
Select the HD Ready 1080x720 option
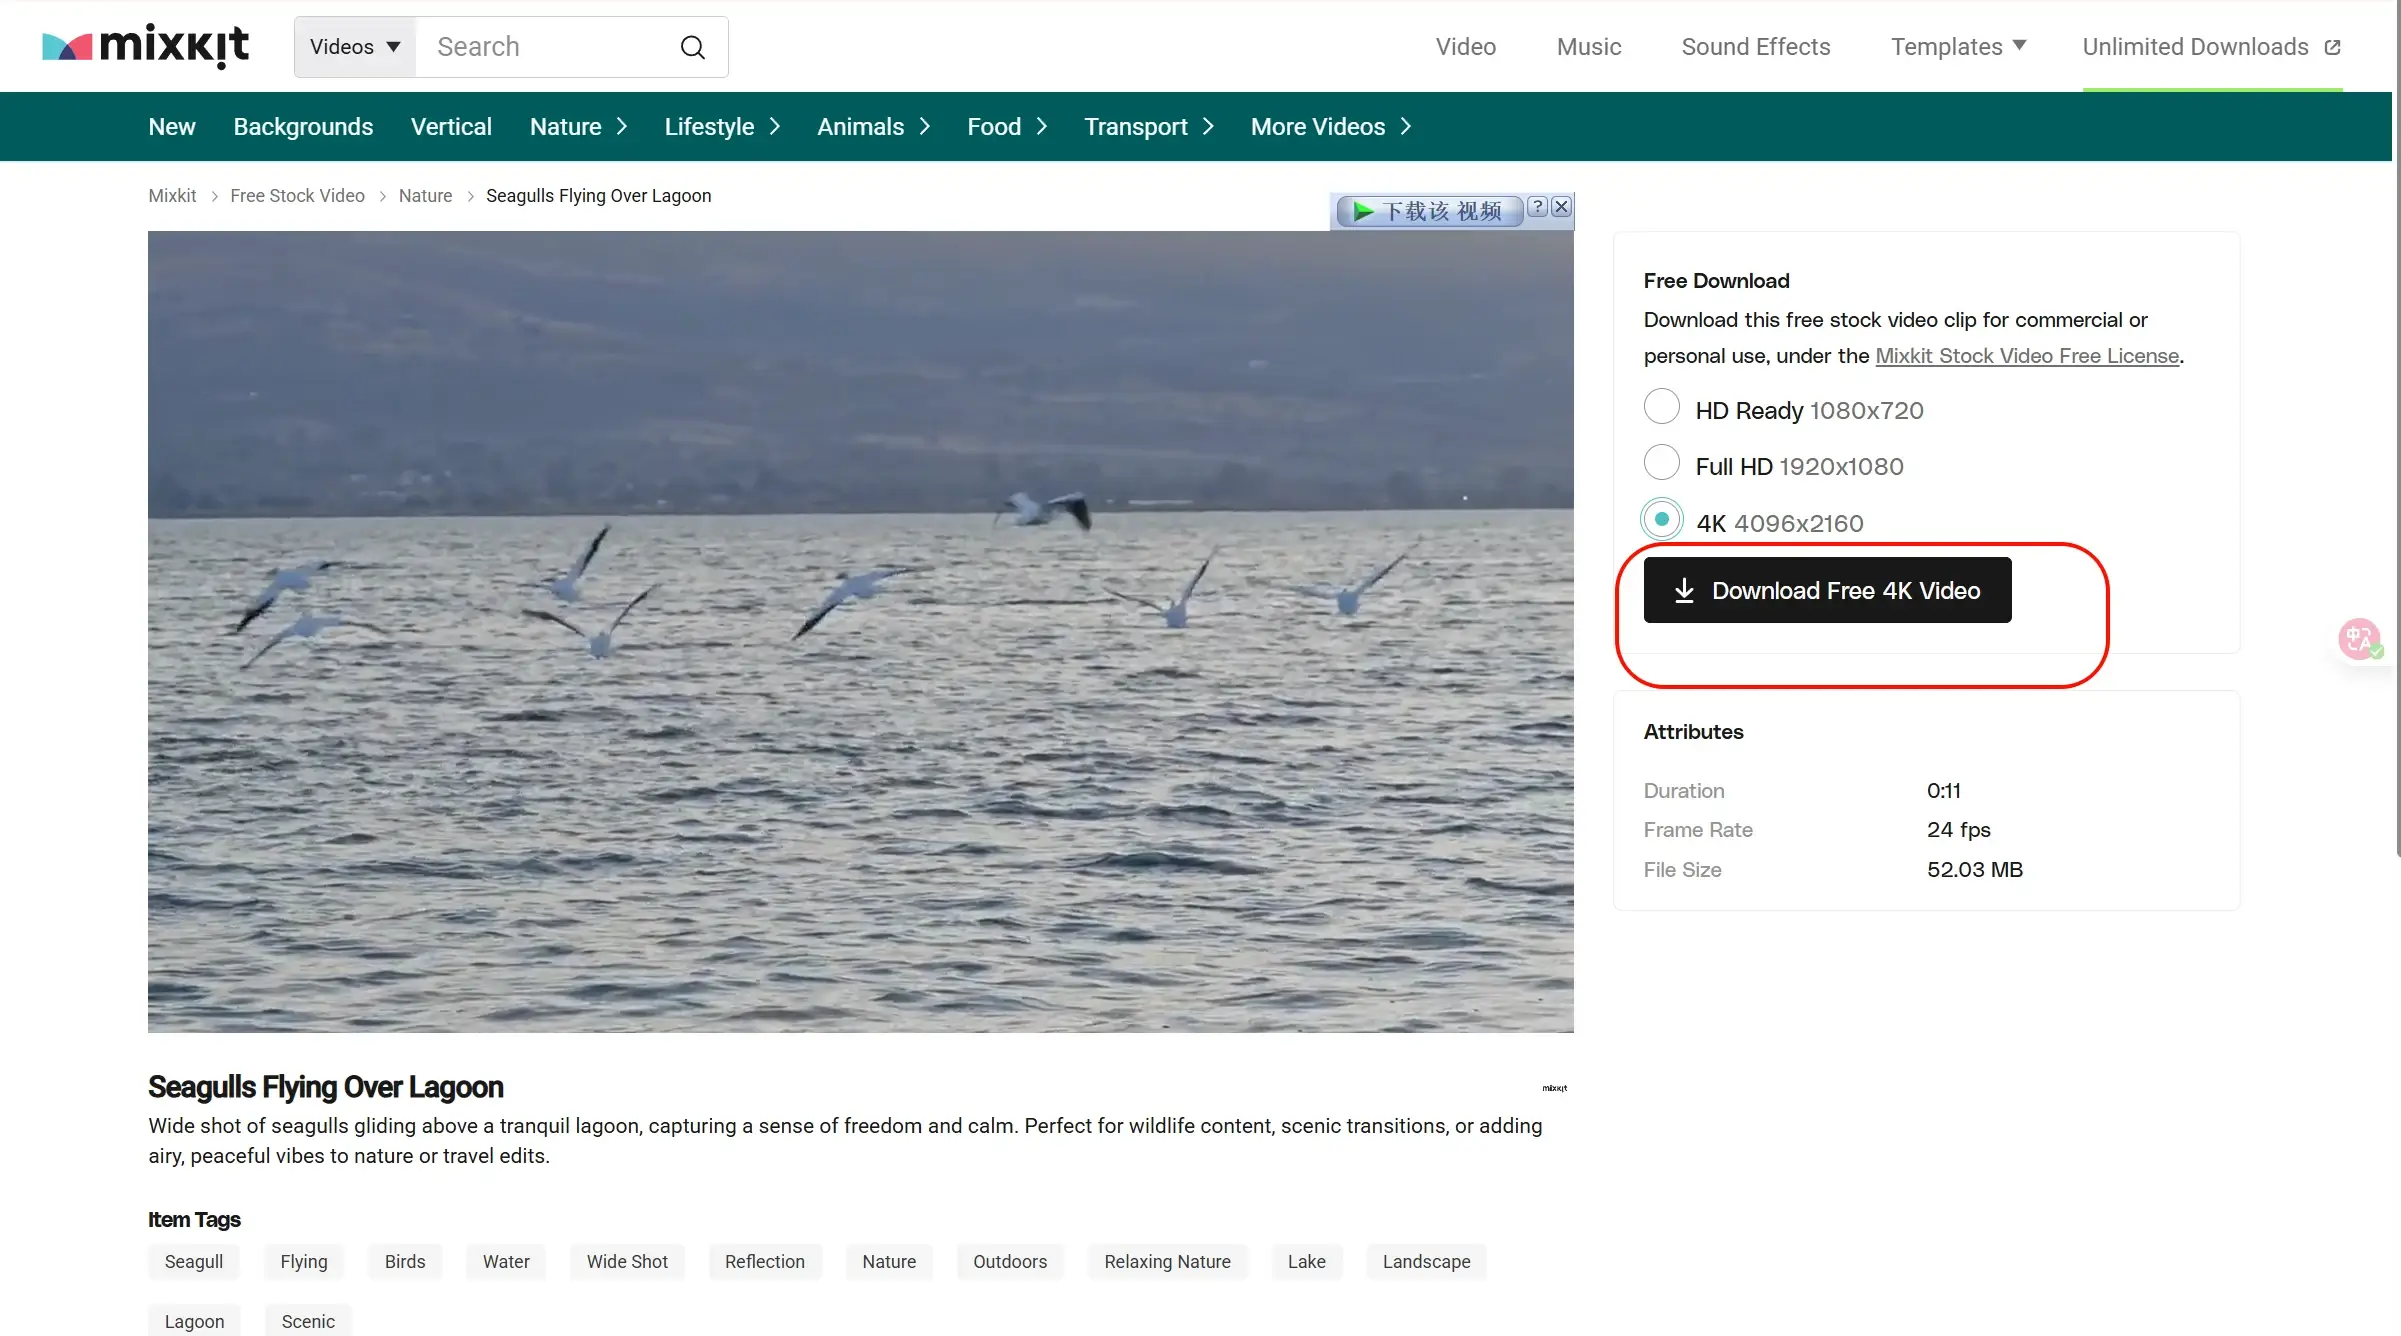[1662, 407]
